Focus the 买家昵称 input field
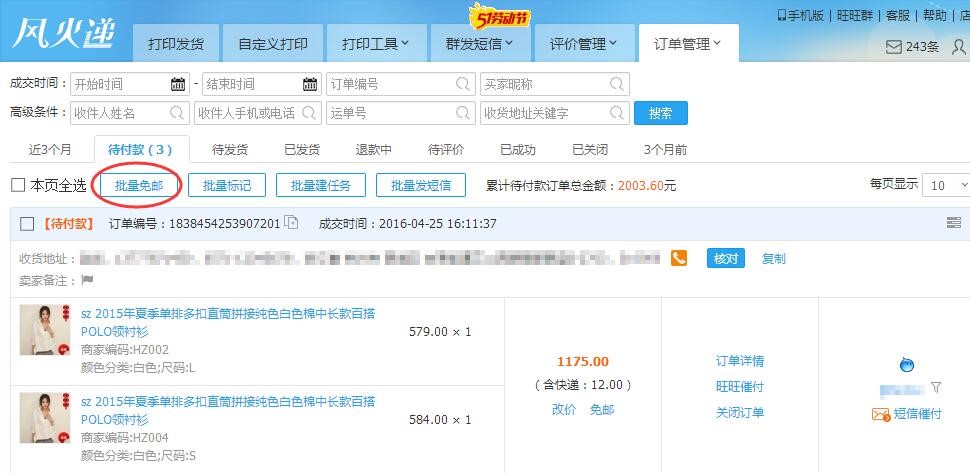The height and width of the screenshot is (473, 970). 555,84
